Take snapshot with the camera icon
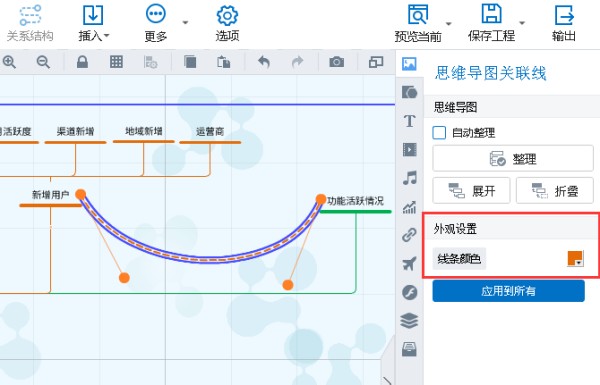This screenshot has height=385, width=600. coord(336,62)
